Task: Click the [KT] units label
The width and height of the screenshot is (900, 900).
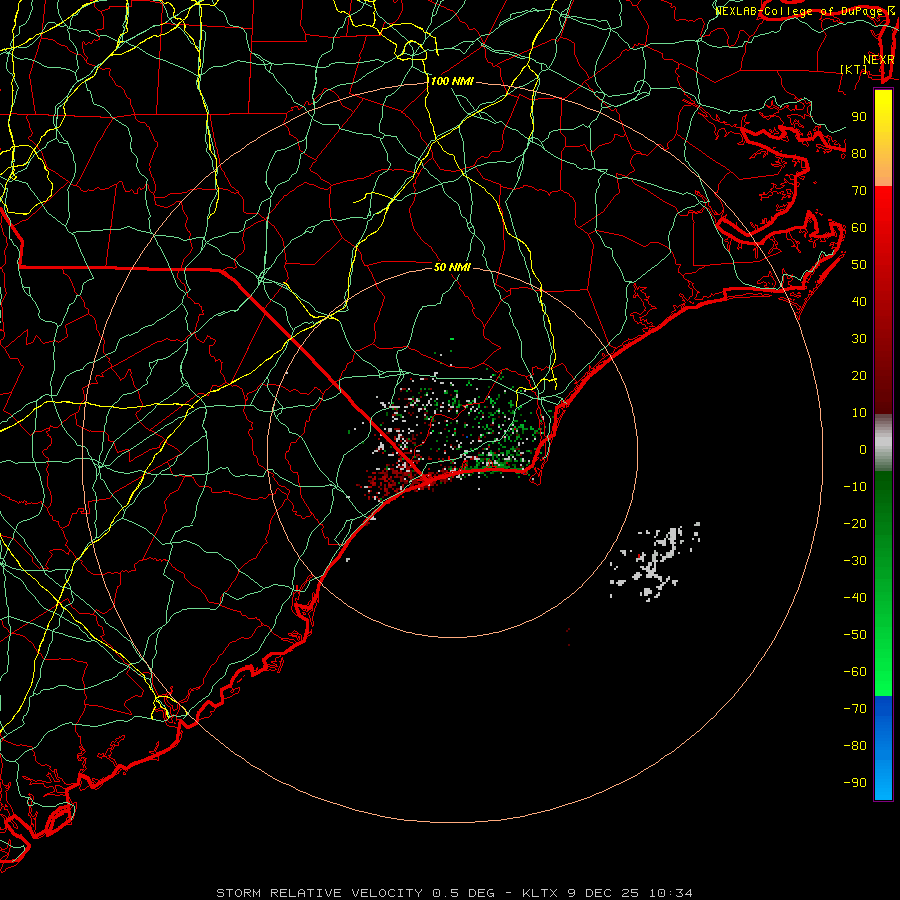Action: pos(854,70)
